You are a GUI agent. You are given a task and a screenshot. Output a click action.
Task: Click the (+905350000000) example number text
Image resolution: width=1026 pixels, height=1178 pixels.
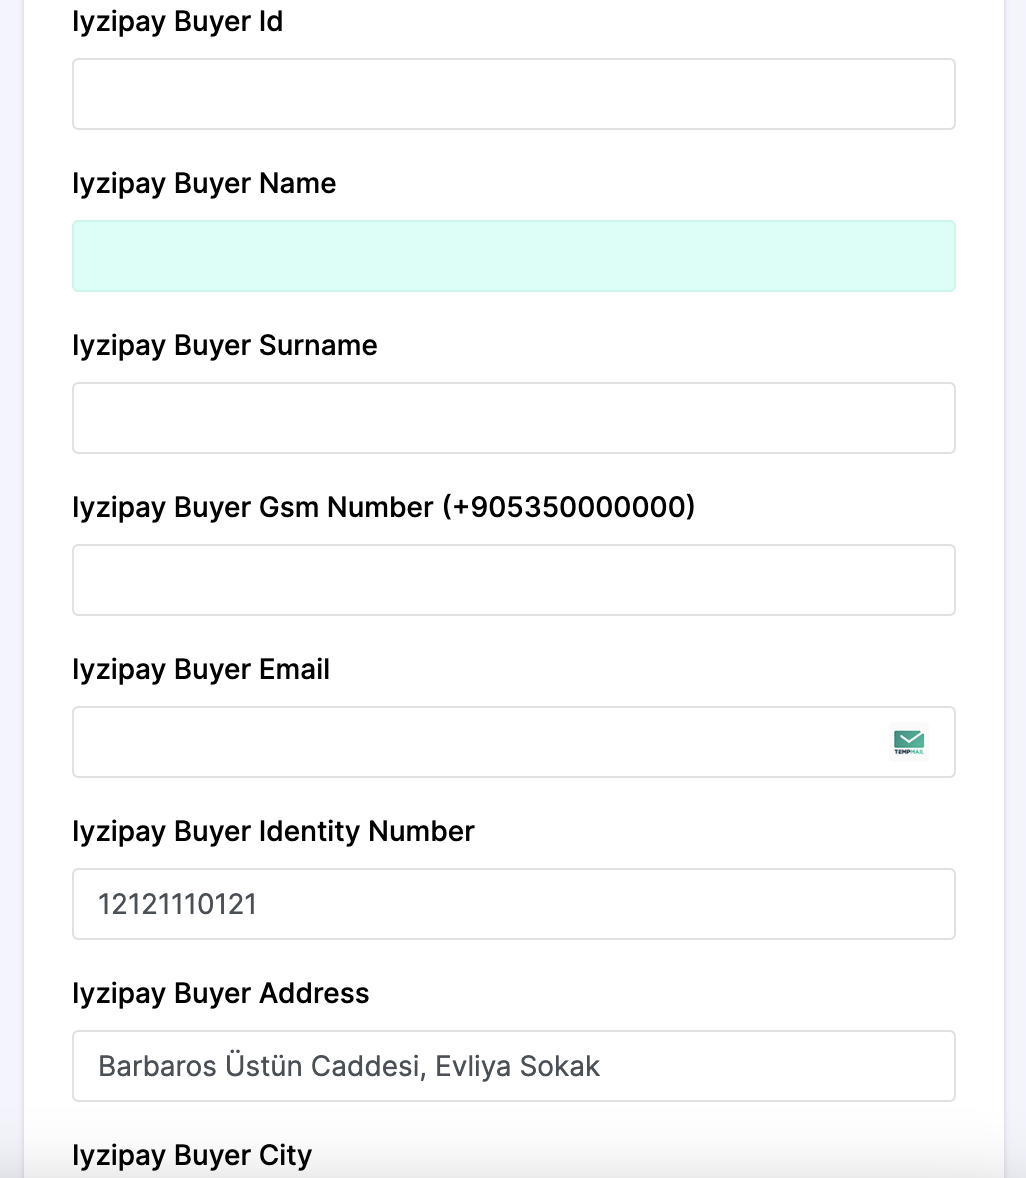(x=569, y=507)
